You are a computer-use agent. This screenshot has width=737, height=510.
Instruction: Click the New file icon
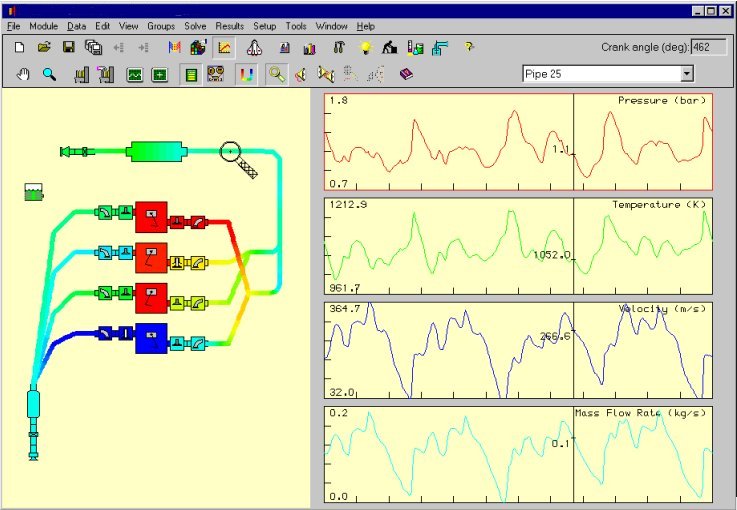[19, 47]
